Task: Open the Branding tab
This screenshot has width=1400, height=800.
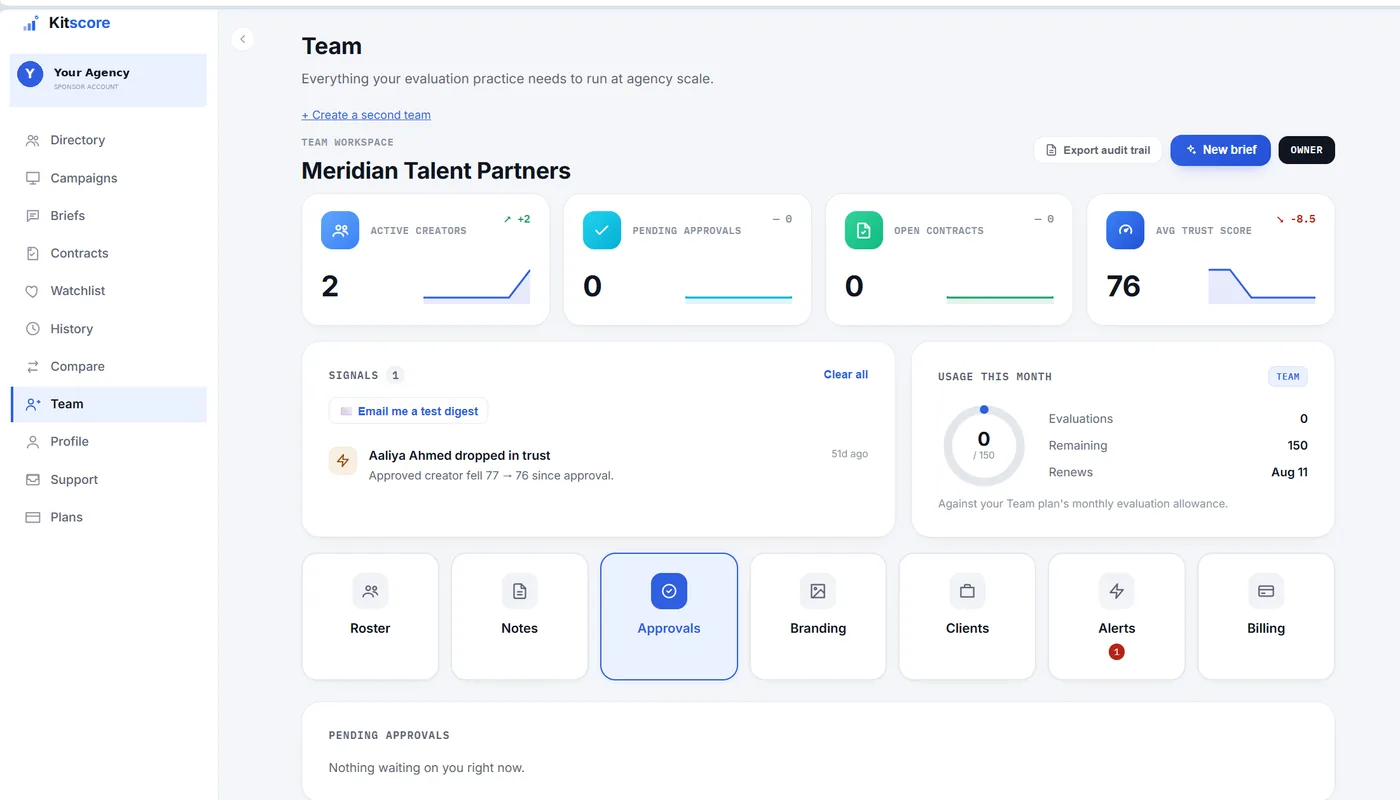Action: pos(818,616)
